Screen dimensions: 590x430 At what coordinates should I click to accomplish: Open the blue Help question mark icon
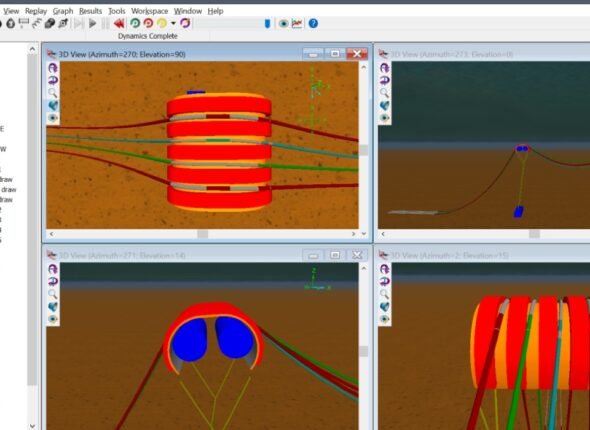(313, 23)
